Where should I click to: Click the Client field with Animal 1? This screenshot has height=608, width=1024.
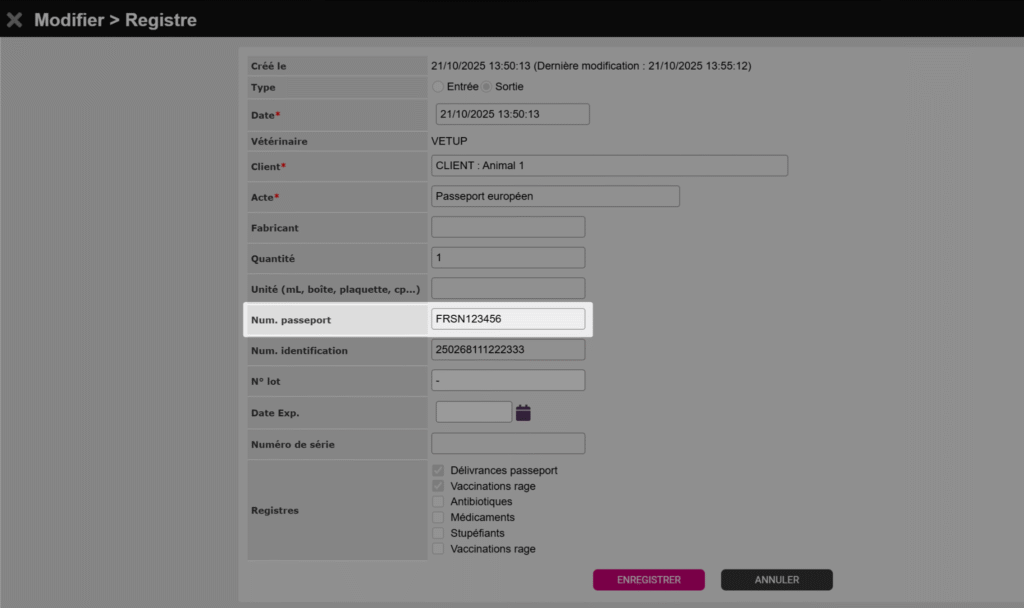tap(609, 166)
